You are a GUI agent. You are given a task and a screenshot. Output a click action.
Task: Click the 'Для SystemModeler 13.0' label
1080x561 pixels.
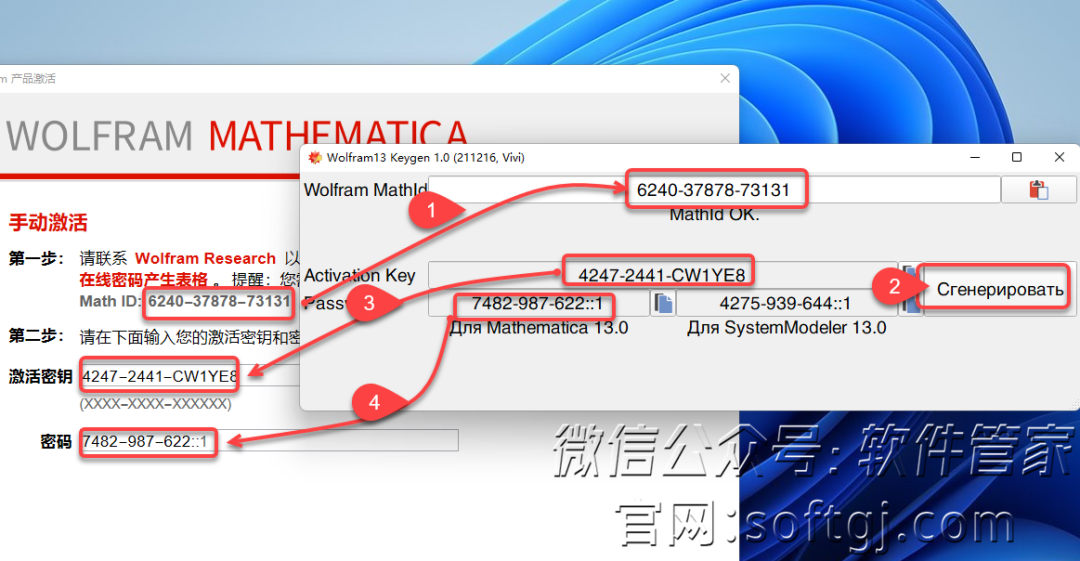tap(787, 328)
